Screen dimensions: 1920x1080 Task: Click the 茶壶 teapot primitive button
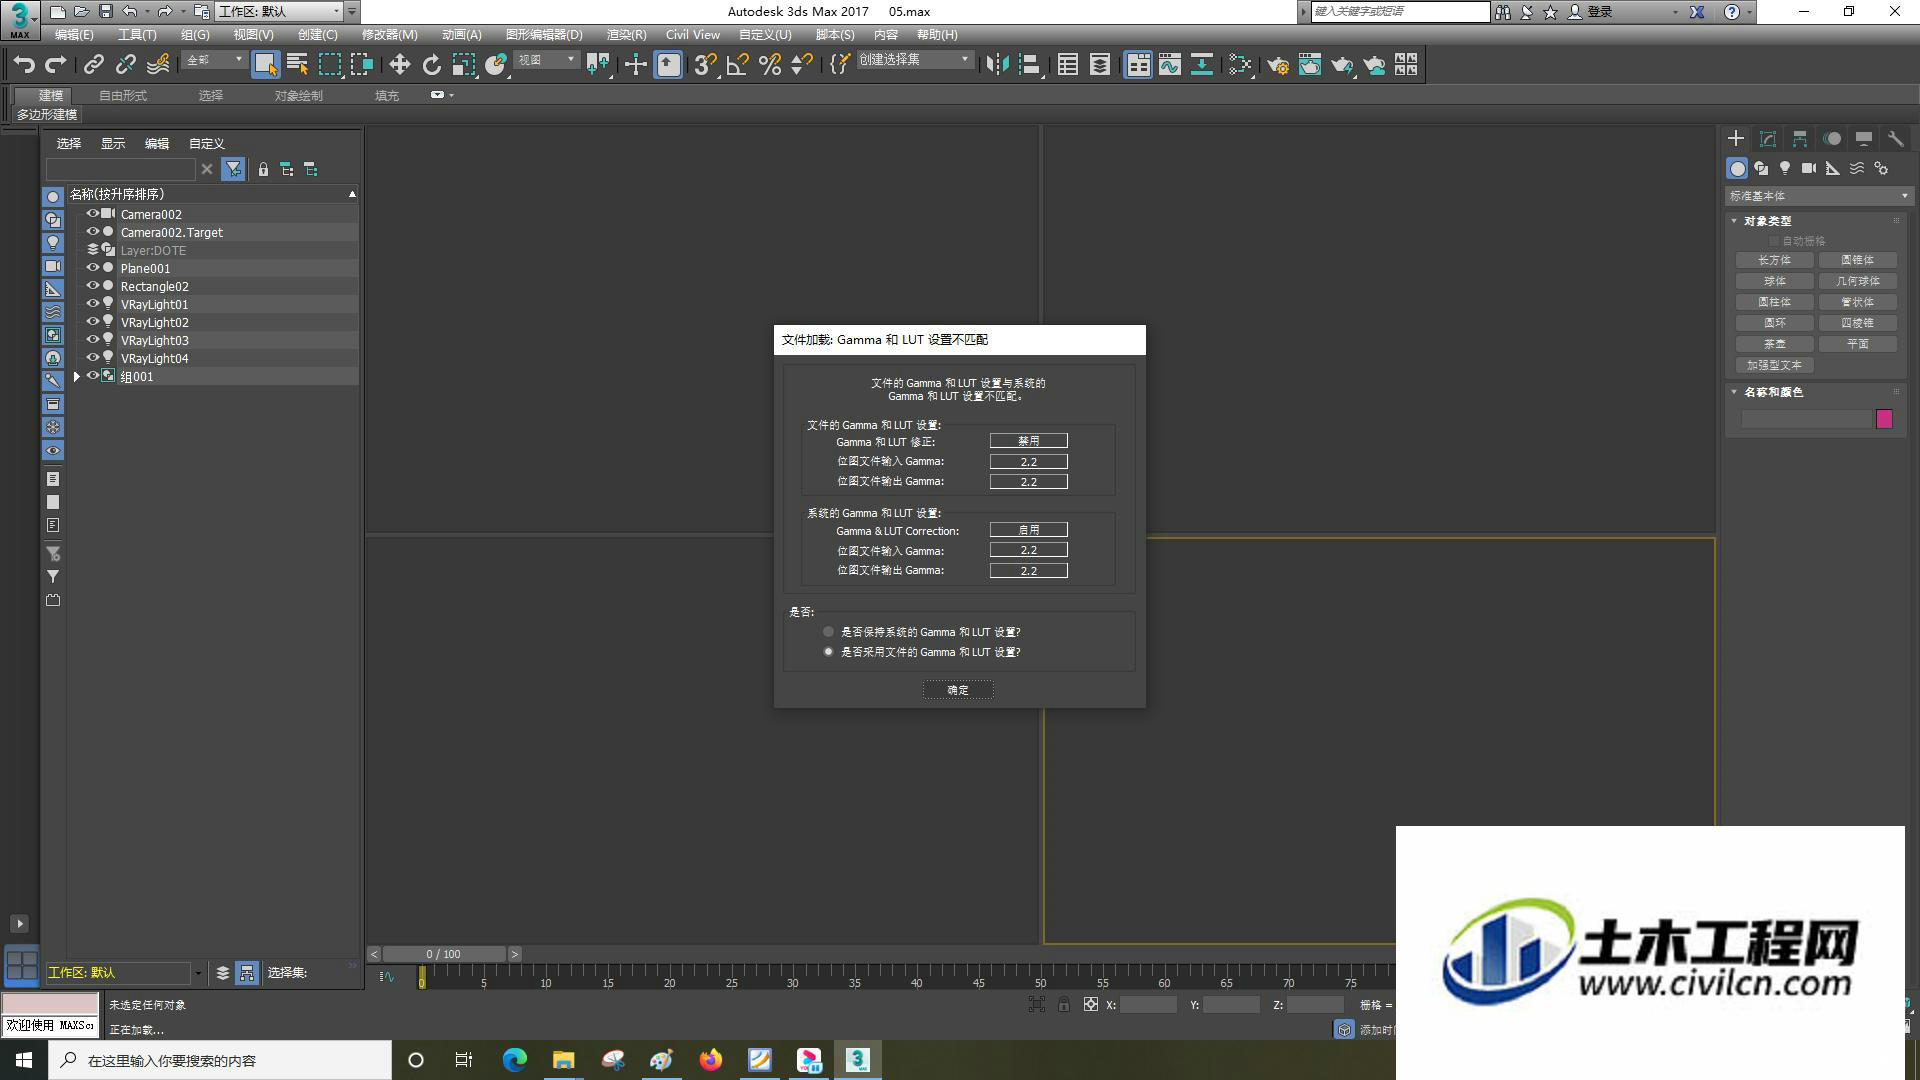(1775, 344)
